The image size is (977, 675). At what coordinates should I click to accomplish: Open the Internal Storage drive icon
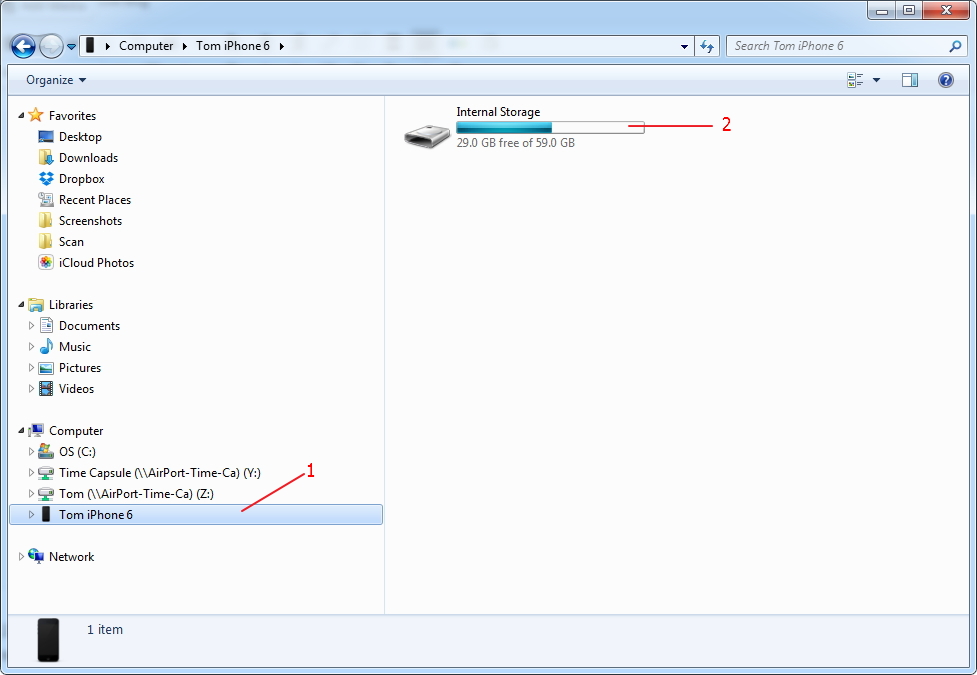[427, 135]
